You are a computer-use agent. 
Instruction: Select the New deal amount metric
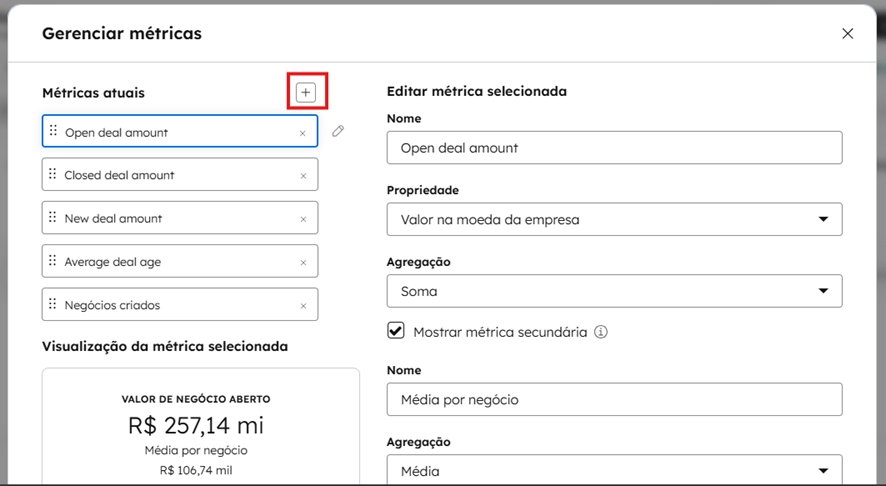(x=170, y=218)
